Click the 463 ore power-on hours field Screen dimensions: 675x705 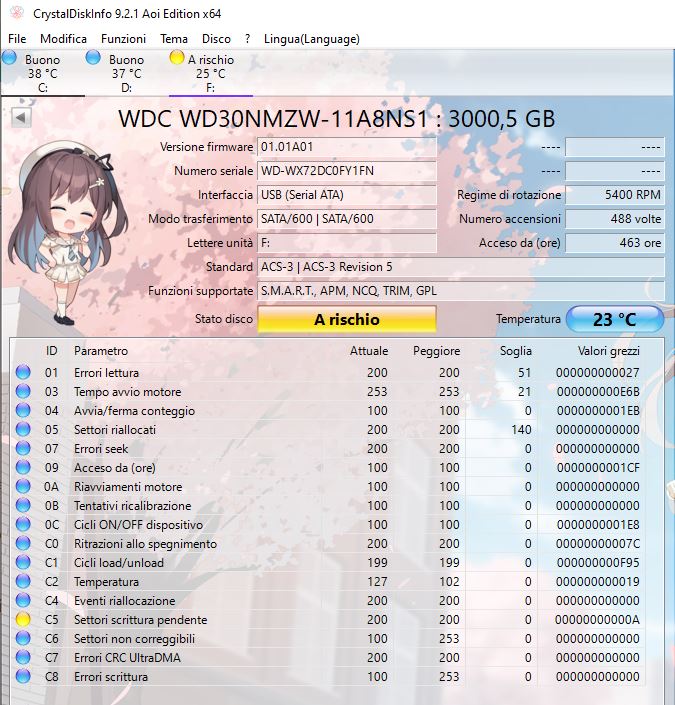click(615, 243)
